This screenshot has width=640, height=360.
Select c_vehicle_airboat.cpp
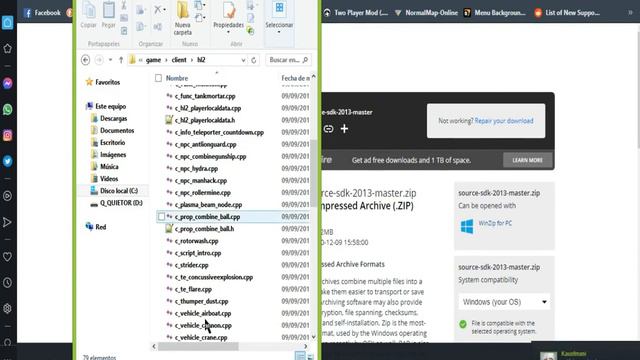click(x=203, y=313)
